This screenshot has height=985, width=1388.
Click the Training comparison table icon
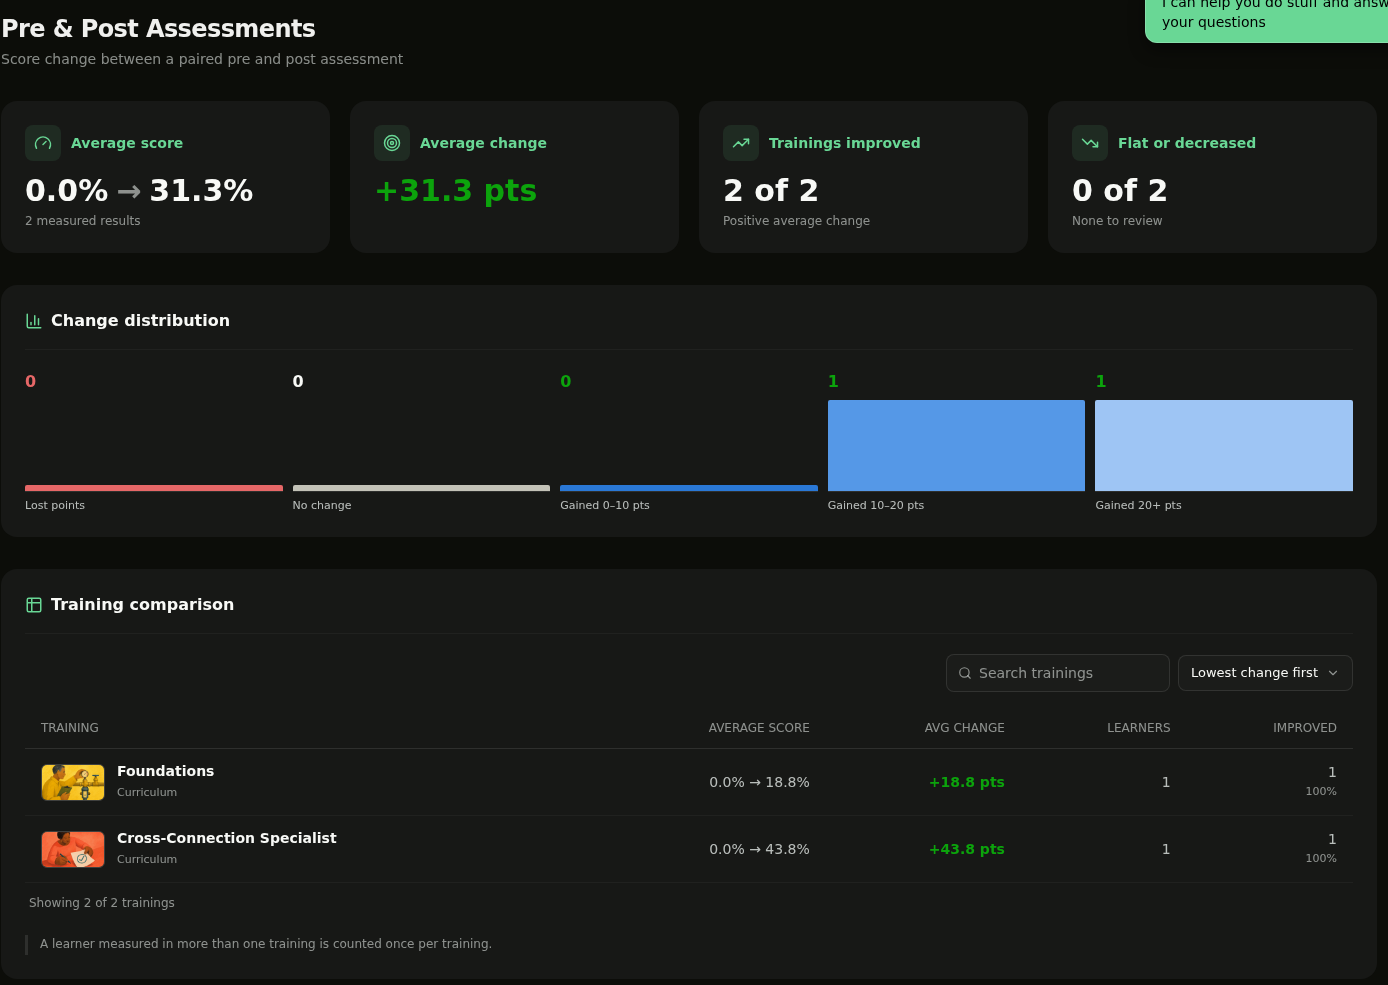pyautogui.click(x=34, y=605)
